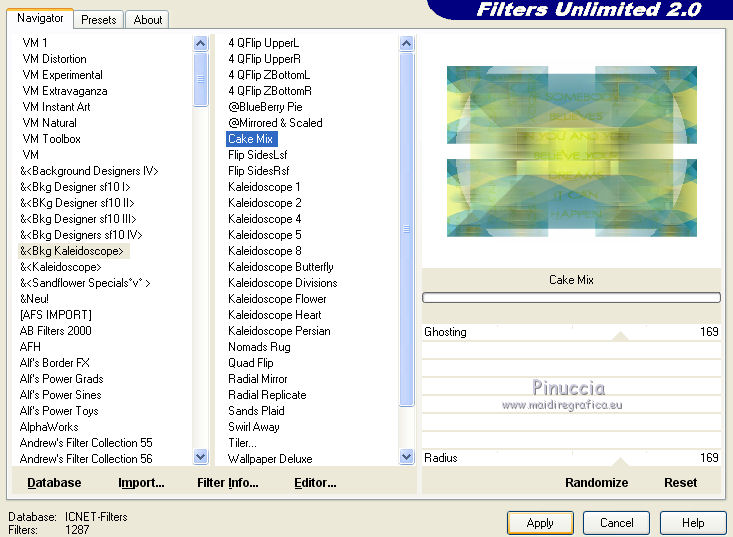Choose Wallpaper Deluxe filter

point(270,458)
